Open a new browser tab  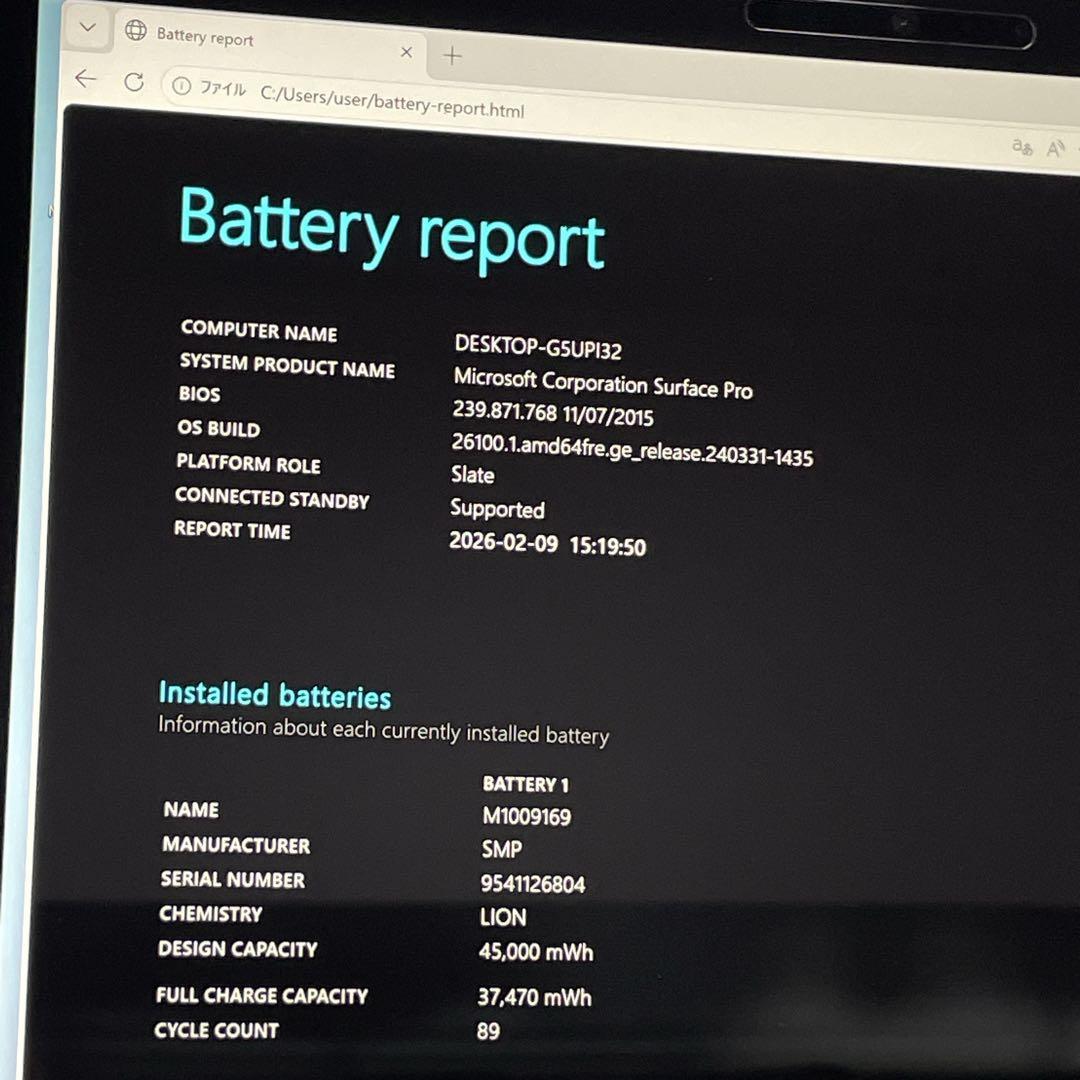pos(451,56)
